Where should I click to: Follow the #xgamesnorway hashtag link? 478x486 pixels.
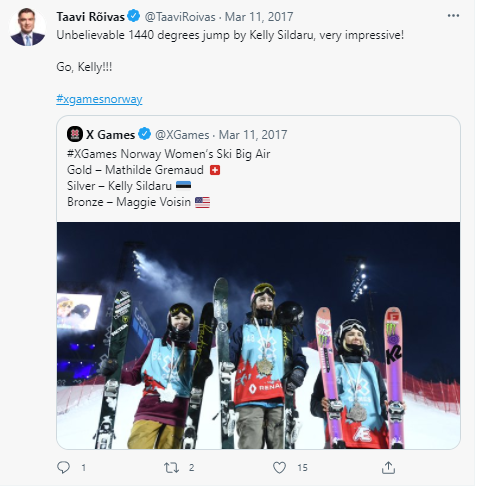click(x=99, y=99)
